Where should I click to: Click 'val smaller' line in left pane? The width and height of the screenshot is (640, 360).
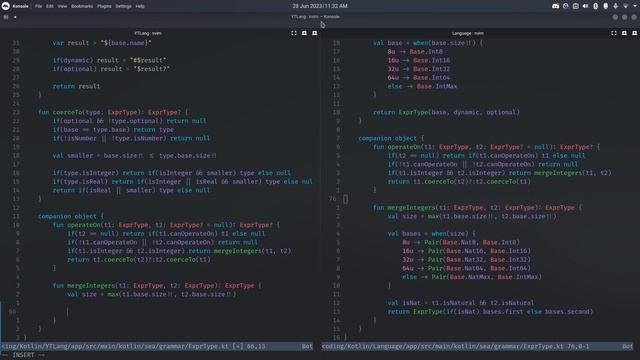(x=135, y=156)
